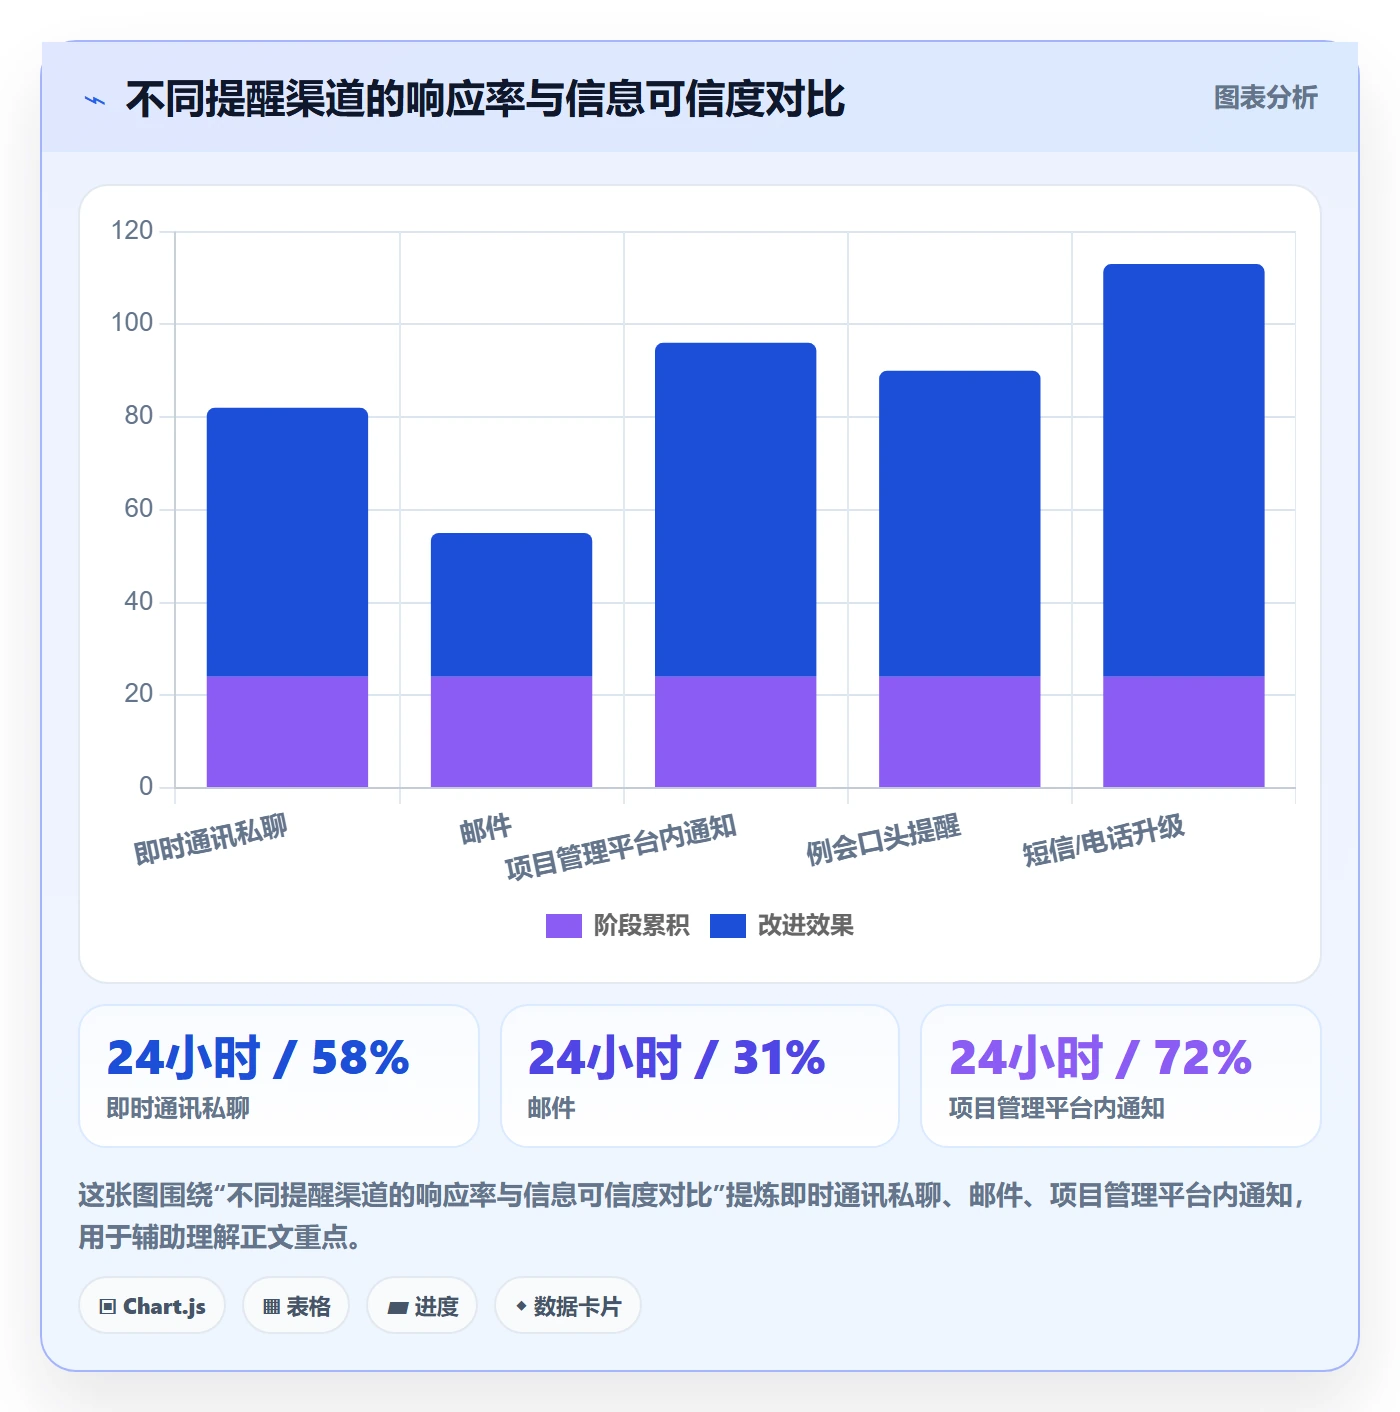Viewport: 1400px width, 1412px height.
Task: Click the x-axis label 短信/电话升级
Action: point(1104,840)
